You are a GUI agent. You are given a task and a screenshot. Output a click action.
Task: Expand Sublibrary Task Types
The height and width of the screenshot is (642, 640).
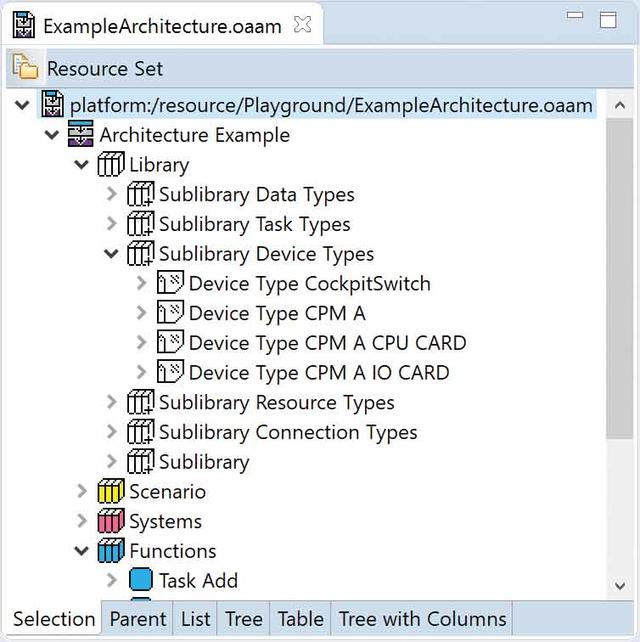pyautogui.click(x=112, y=224)
